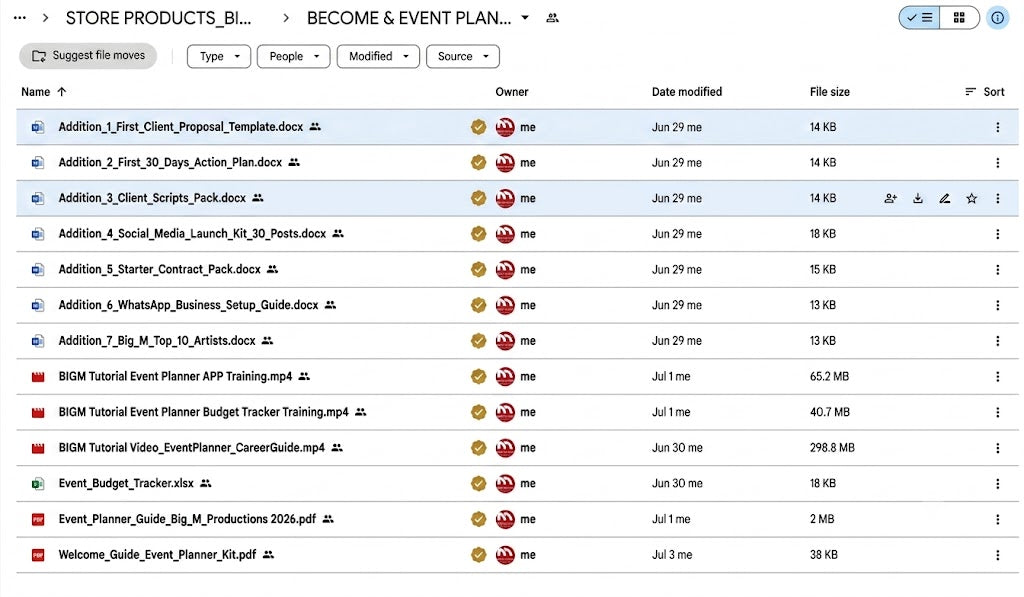
Task: Open more actions for Addition_5_Starter_Contract_Pack.docx
Action: click(x=997, y=270)
